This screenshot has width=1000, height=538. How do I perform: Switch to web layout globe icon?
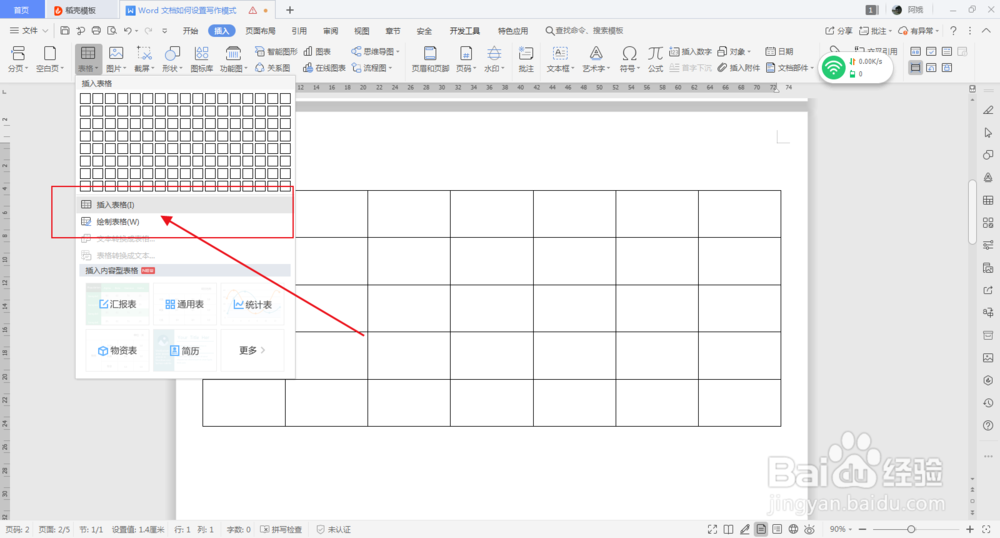pyautogui.click(x=793, y=529)
